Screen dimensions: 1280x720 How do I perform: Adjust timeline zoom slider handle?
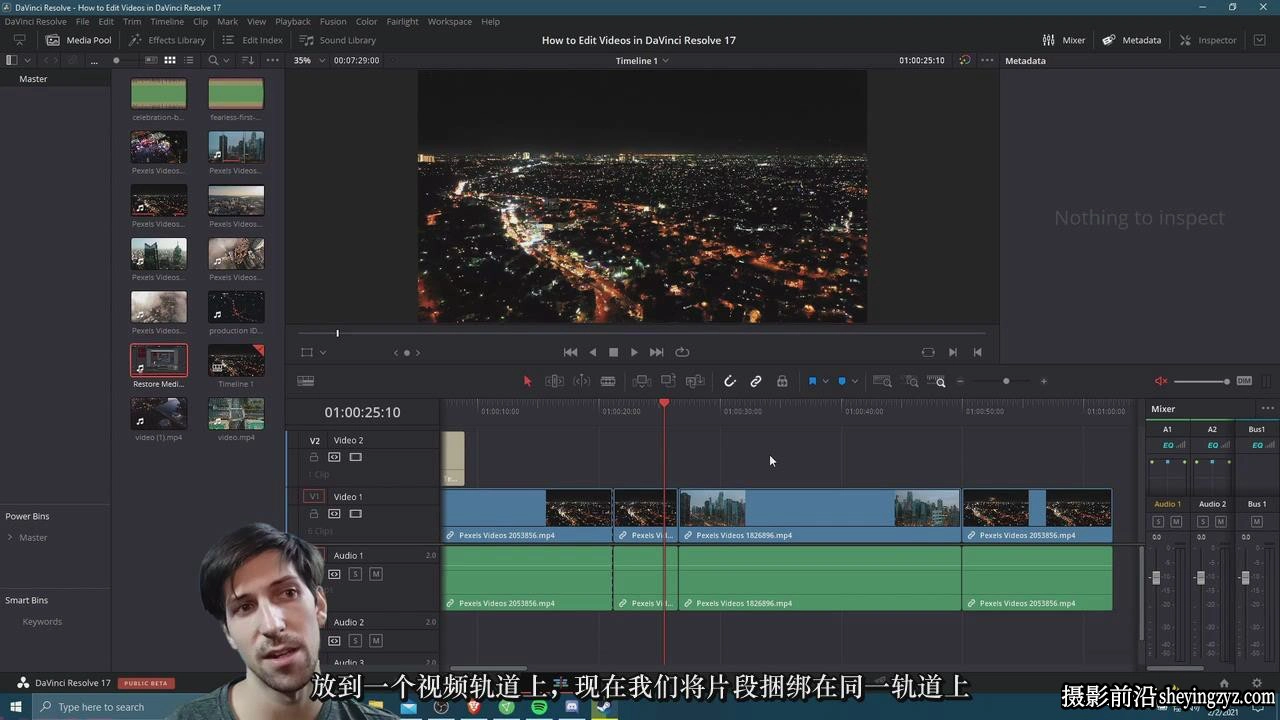coord(1006,381)
